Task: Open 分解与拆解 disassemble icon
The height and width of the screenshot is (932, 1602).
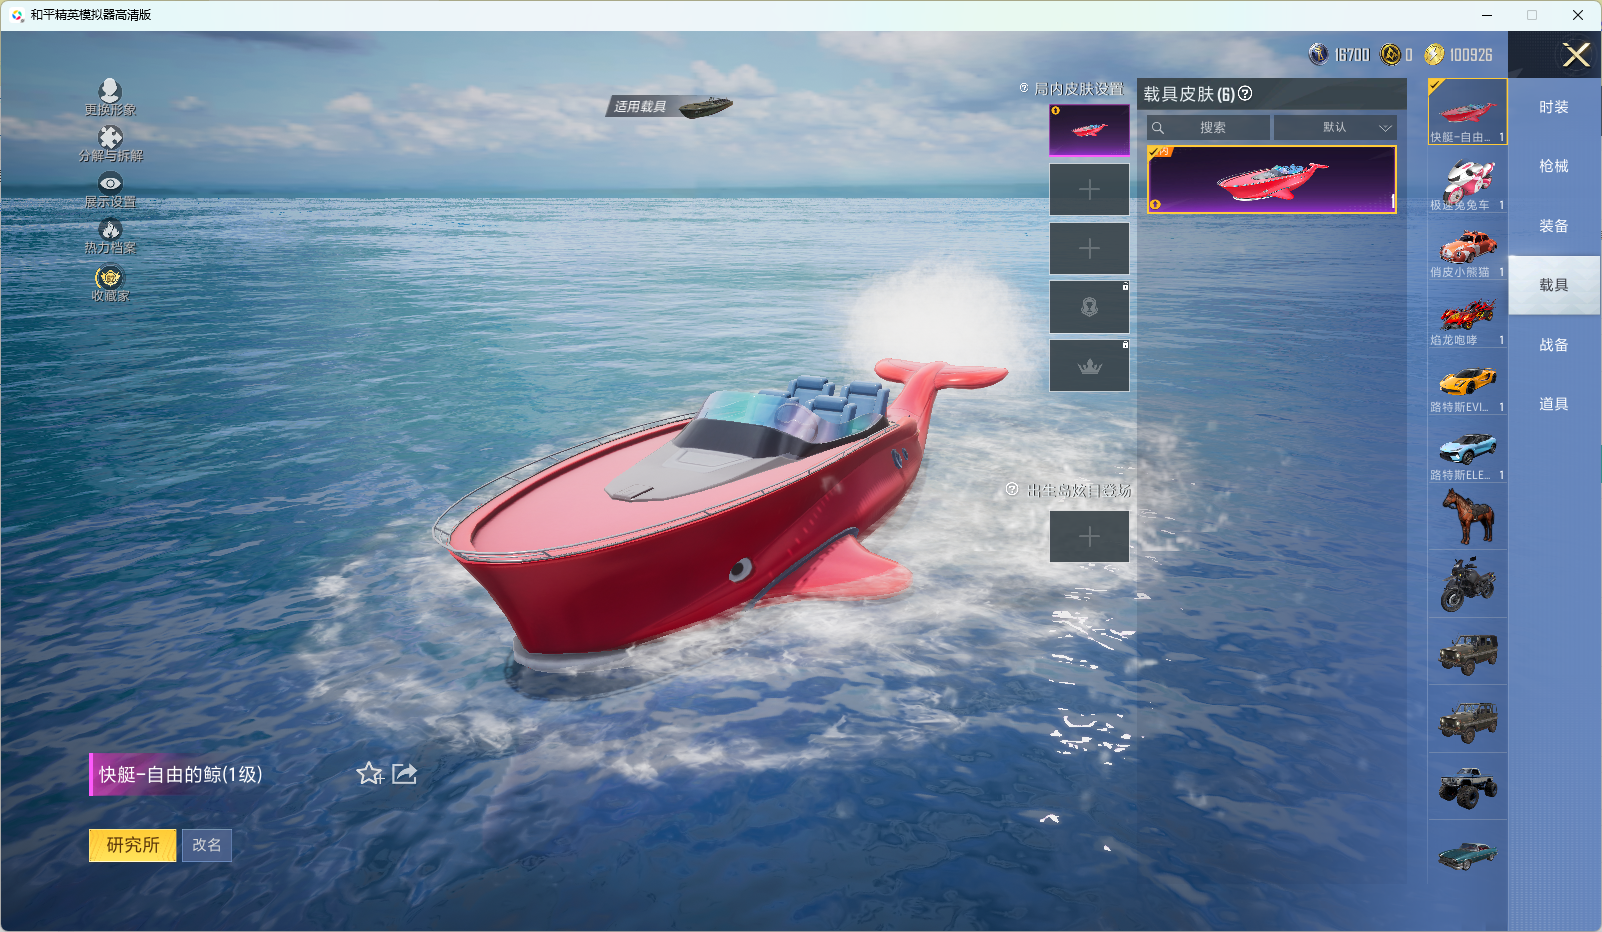Action: pyautogui.click(x=110, y=138)
